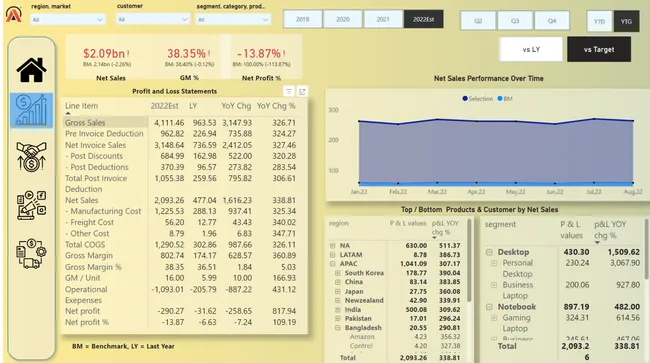This screenshot has width=650, height=363.
Task: Click the company logo icon
Action: point(14,15)
